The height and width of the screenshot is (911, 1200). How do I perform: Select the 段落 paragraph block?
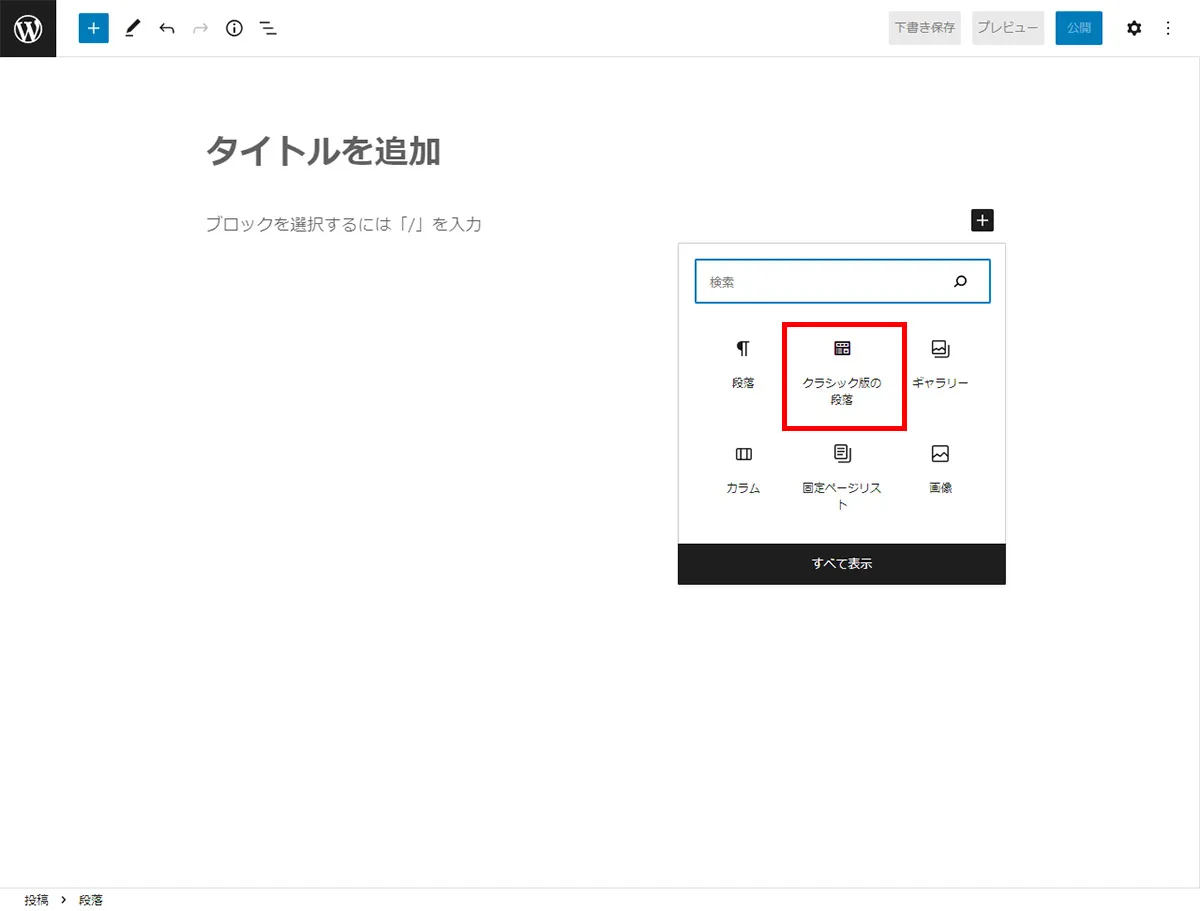pos(743,363)
